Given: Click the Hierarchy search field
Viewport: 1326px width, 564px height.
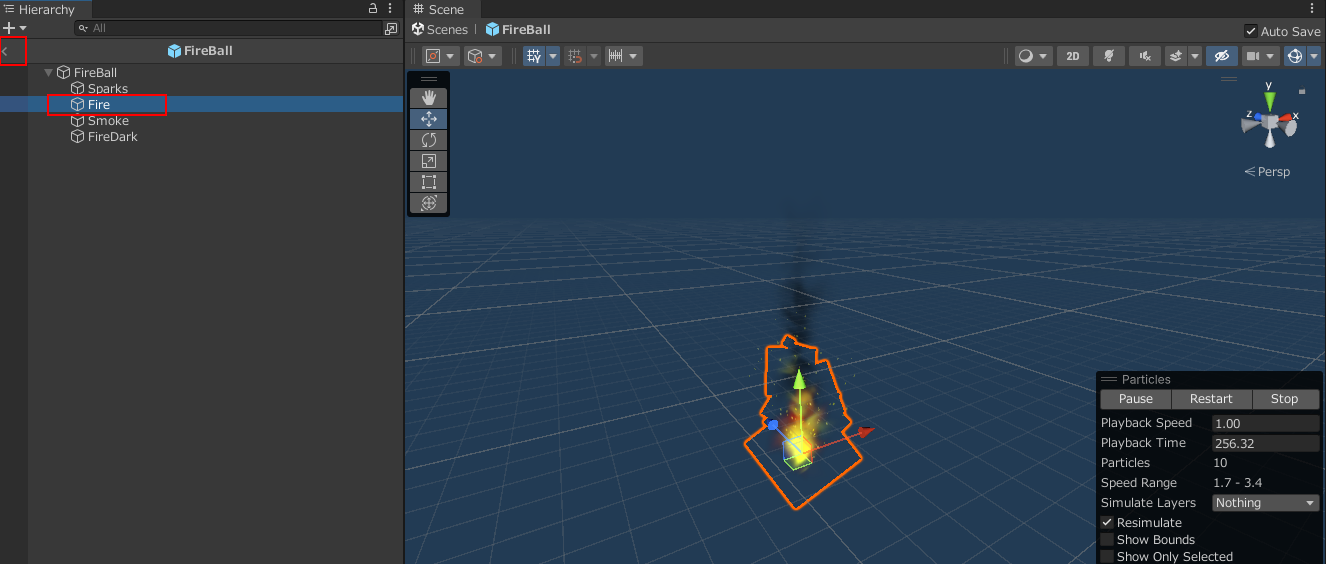Looking at the screenshot, I should pyautogui.click(x=228, y=28).
